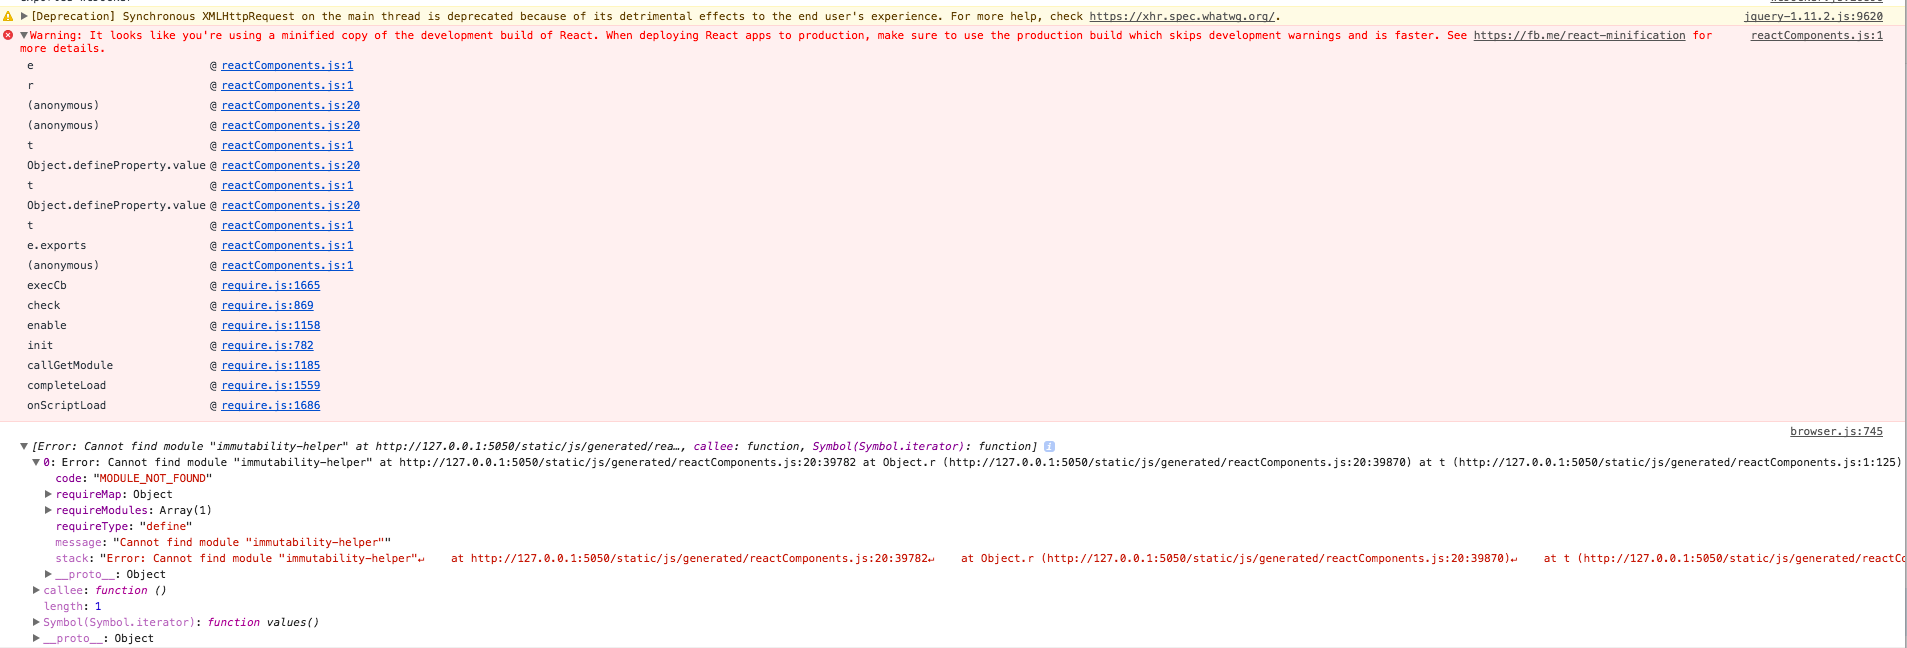Open browser.js:745 source link

point(1835,431)
